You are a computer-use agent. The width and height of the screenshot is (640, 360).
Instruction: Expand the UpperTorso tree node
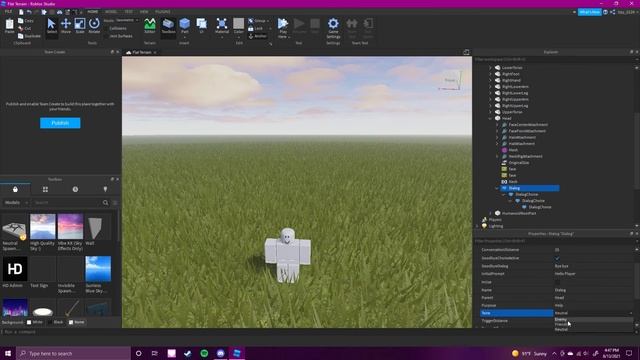click(x=491, y=112)
